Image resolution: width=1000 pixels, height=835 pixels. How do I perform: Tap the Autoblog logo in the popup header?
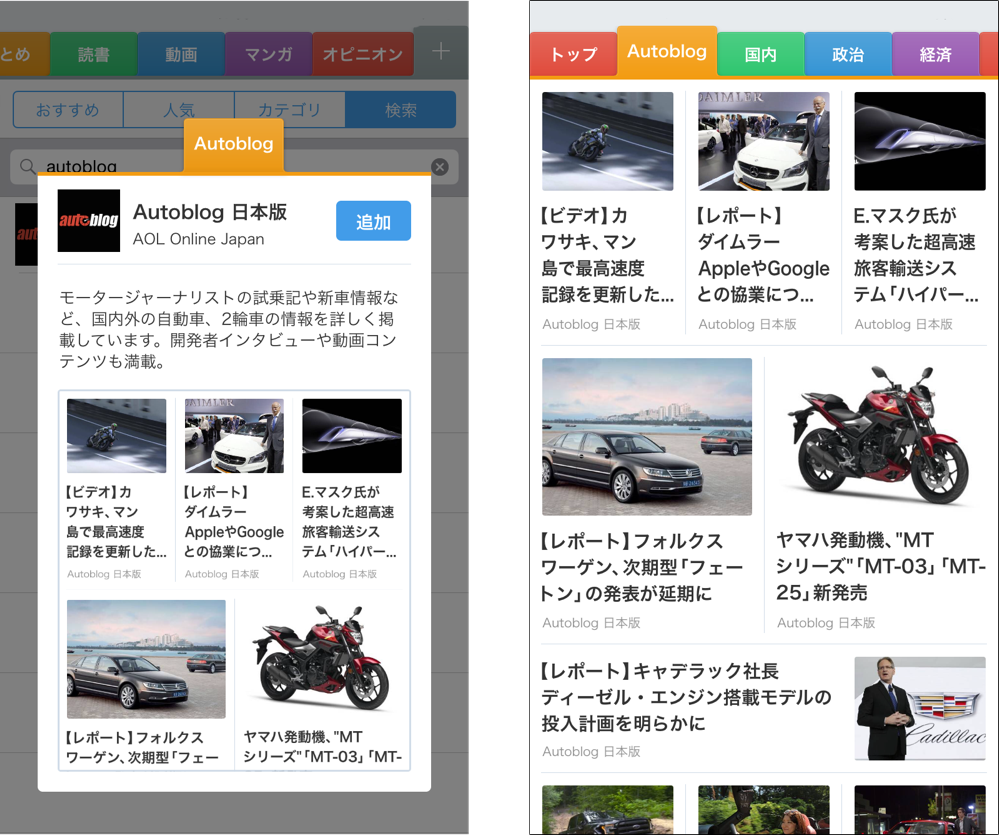coord(89,220)
